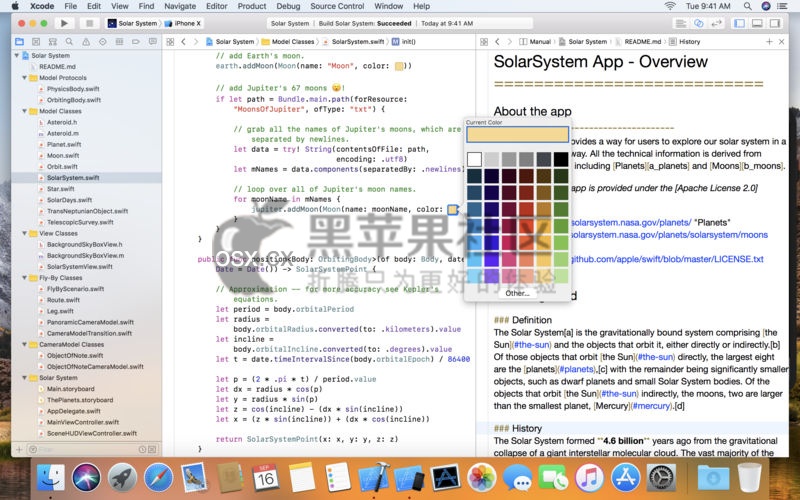Click Model Classes in the jump bar
This screenshot has width=800, height=500.
288,42
